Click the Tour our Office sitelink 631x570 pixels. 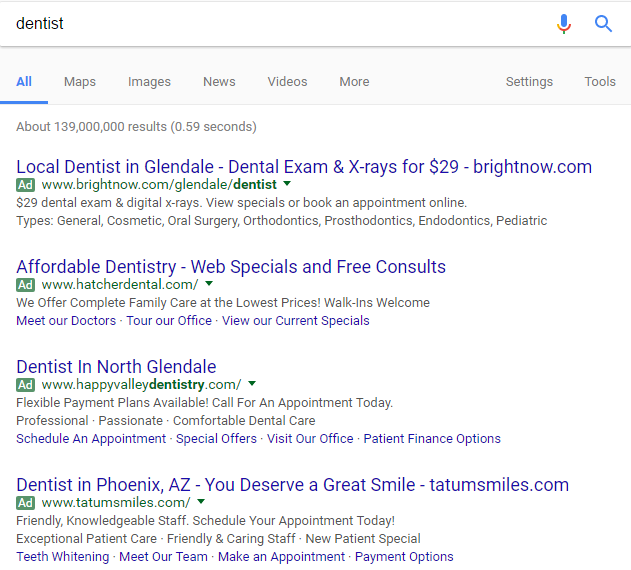[169, 321]
